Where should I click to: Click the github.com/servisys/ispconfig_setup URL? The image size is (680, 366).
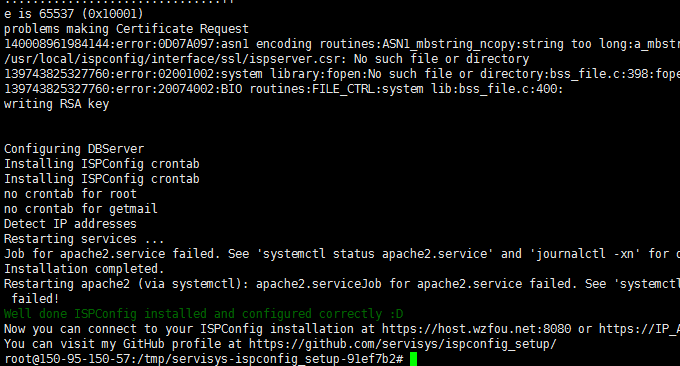[x=402, y=344]
